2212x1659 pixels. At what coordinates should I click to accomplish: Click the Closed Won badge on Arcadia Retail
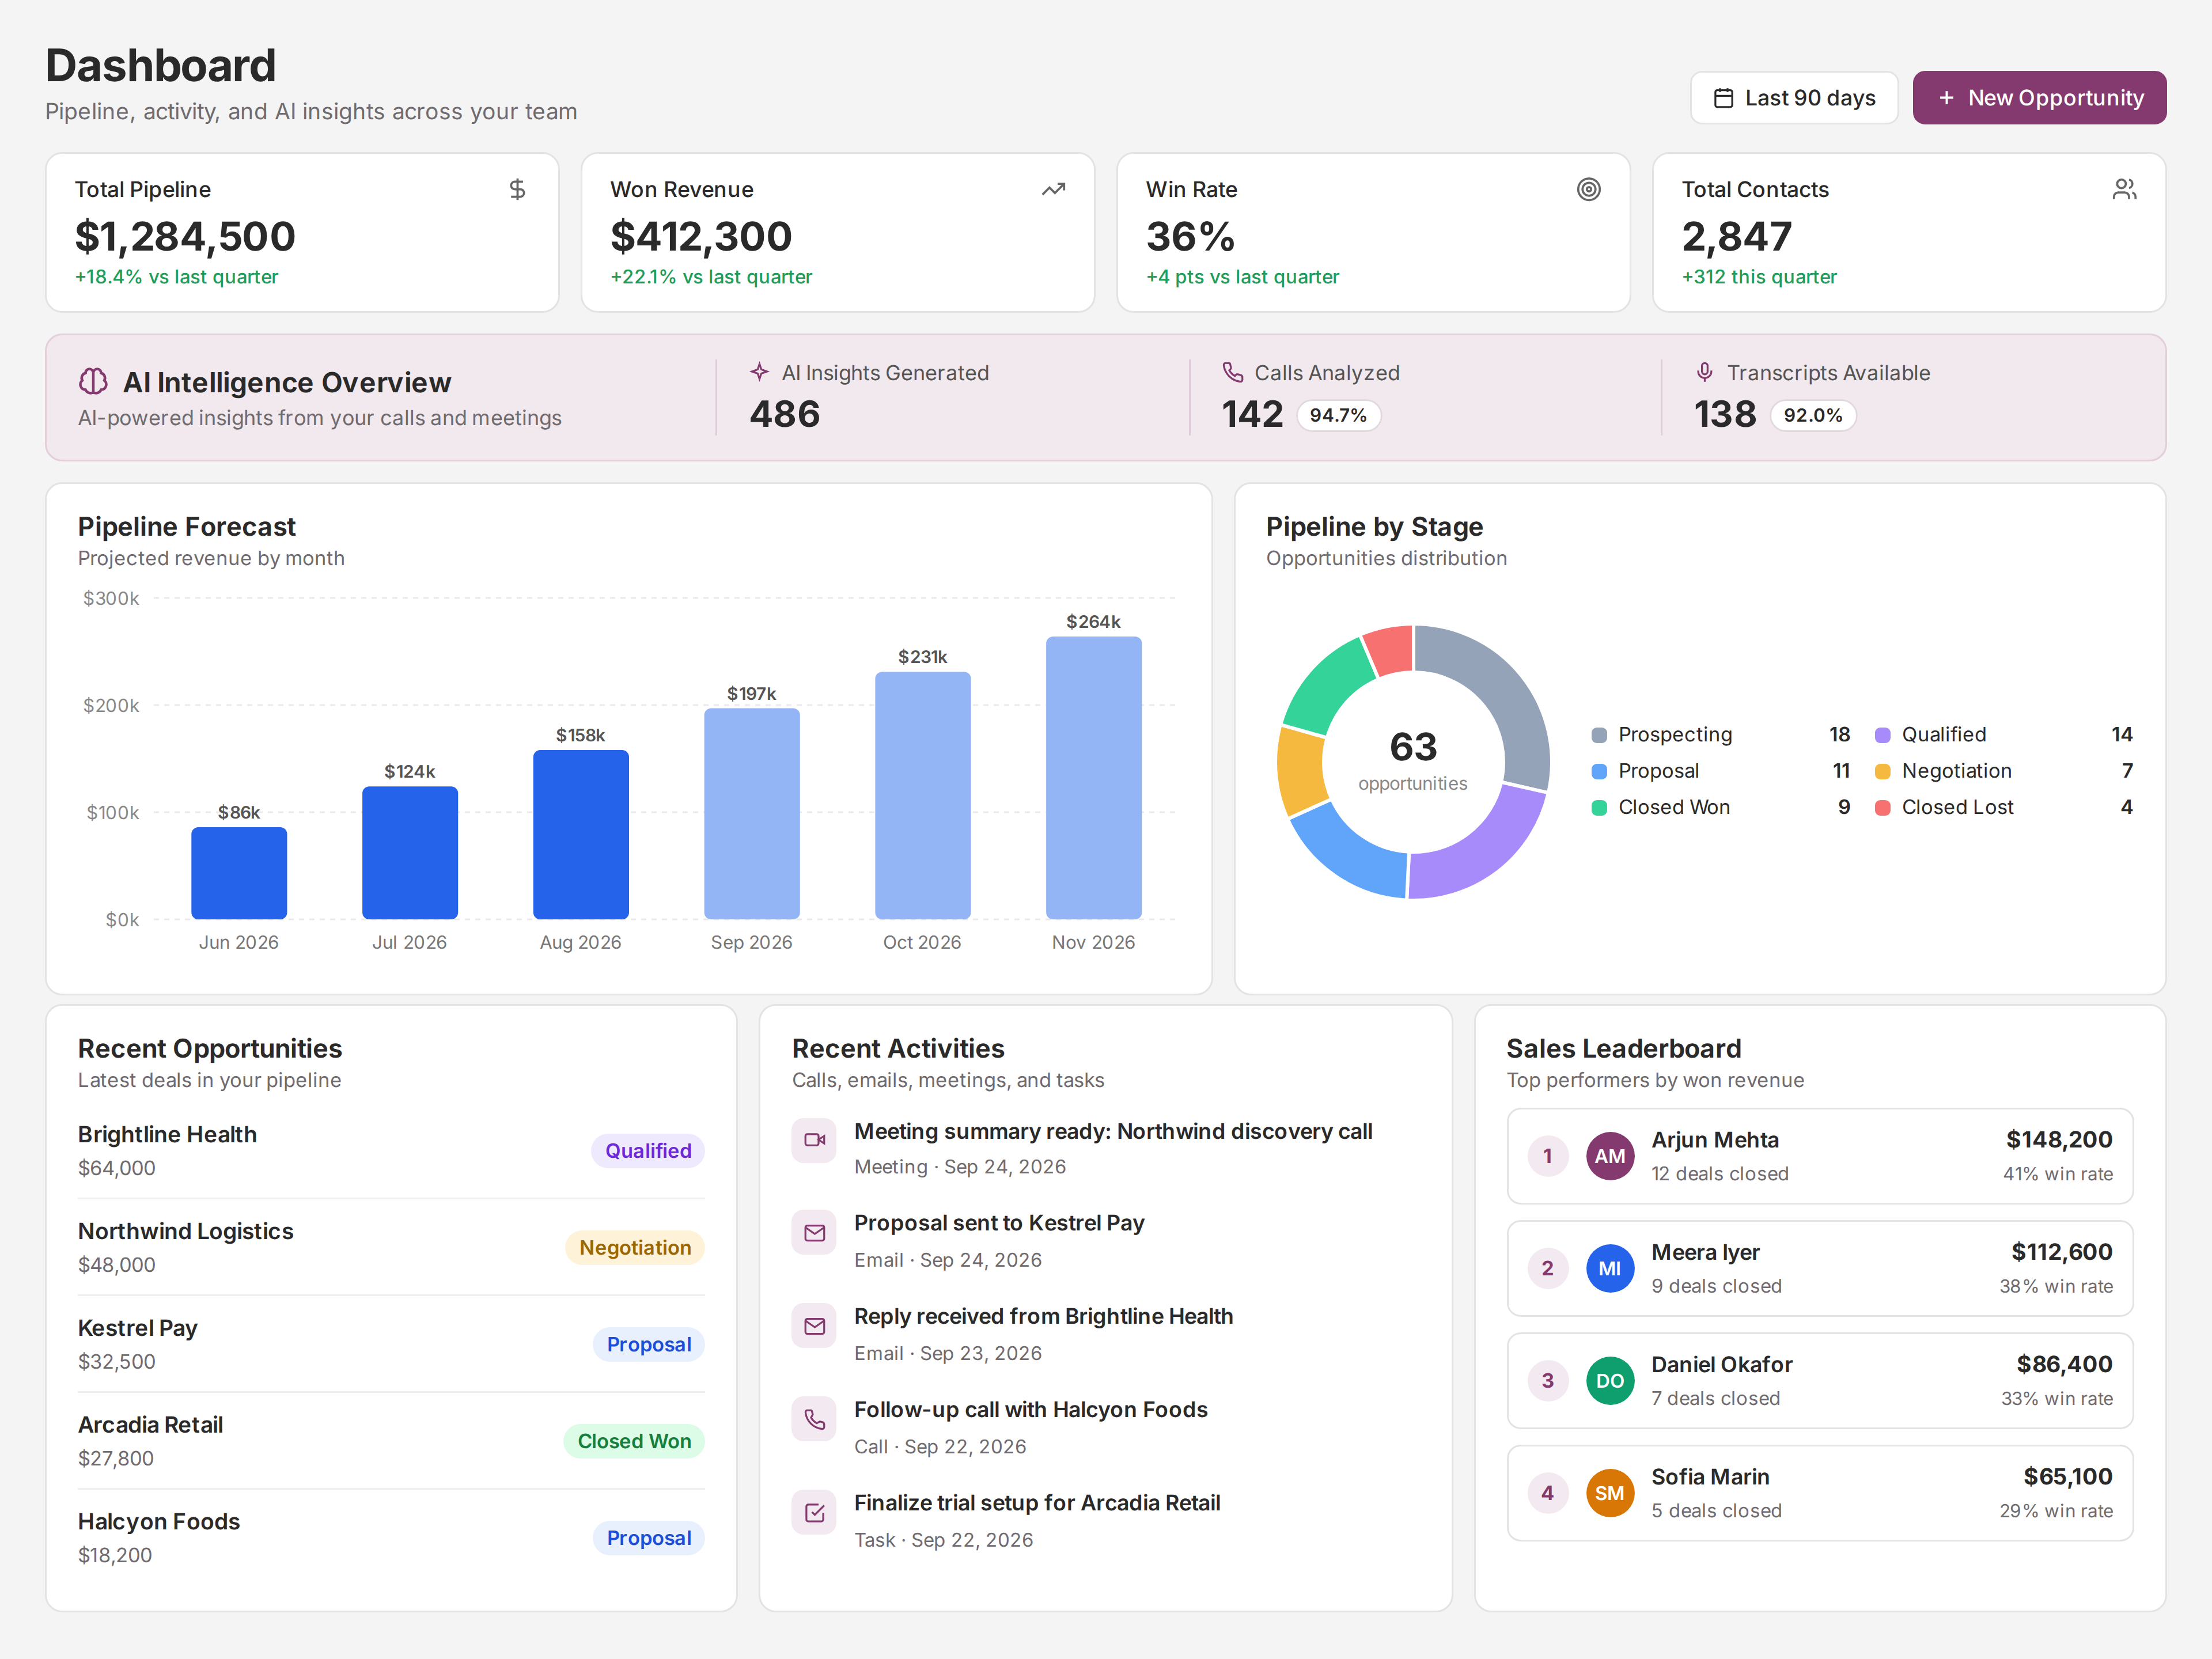634,1441
